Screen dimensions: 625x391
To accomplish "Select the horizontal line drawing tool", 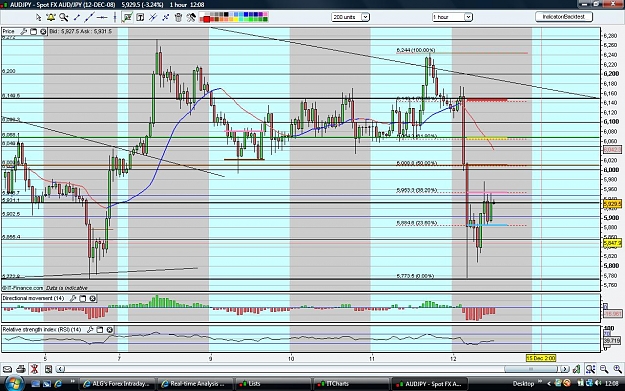I will pyautogui.click(x=102, y=18).
